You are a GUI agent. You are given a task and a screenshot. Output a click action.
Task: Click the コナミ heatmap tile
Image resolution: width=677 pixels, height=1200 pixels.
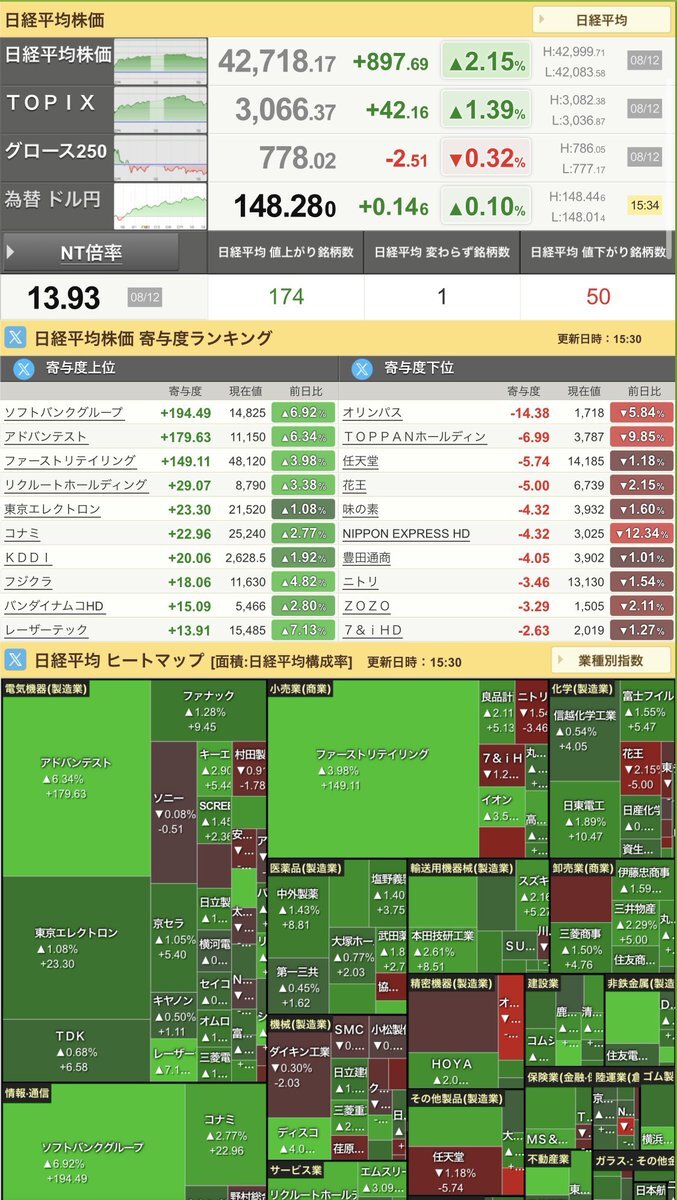226,1134
